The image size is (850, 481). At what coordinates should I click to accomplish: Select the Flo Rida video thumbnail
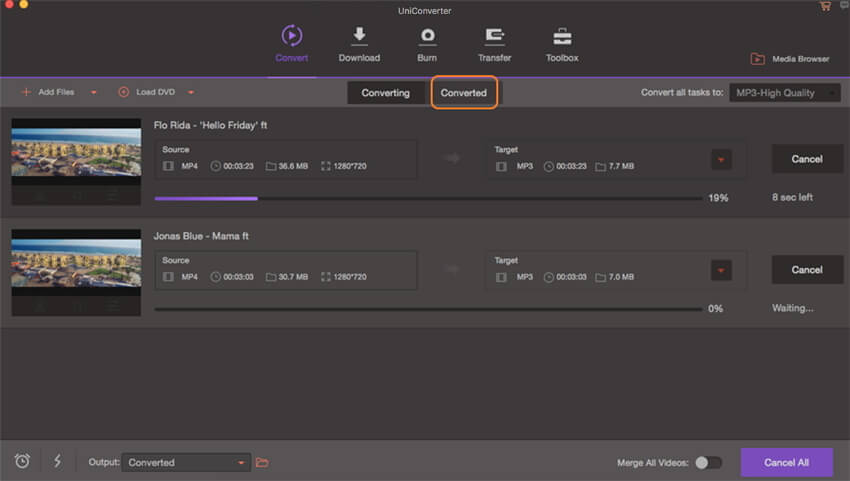tap(76, 162)
